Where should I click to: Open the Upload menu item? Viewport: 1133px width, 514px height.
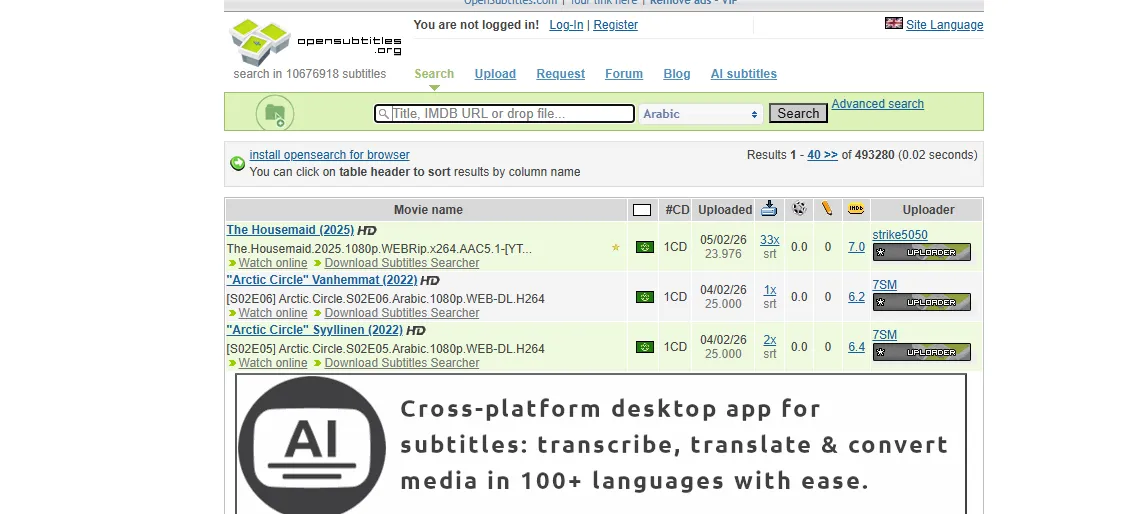495,74
